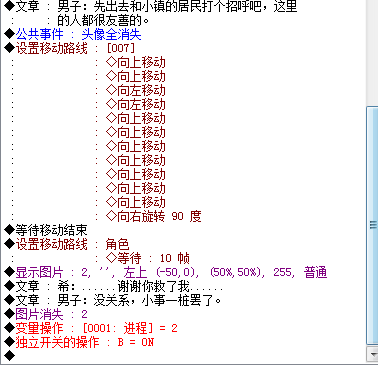Image resolution: width=378 pixels, height=369 pixels.
Task: Select the continuation line 的人都很友善的。
Action: pos(103,20)
